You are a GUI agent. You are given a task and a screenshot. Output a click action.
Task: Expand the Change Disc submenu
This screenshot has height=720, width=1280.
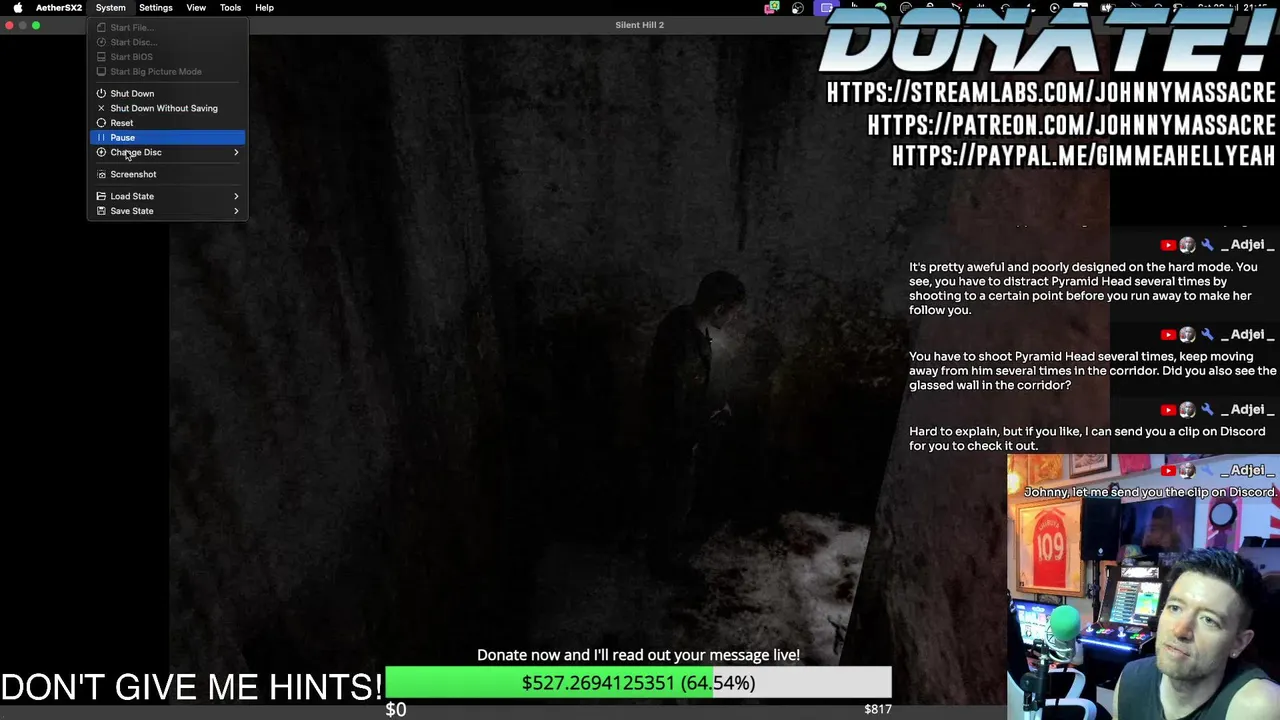pos(167,152)
